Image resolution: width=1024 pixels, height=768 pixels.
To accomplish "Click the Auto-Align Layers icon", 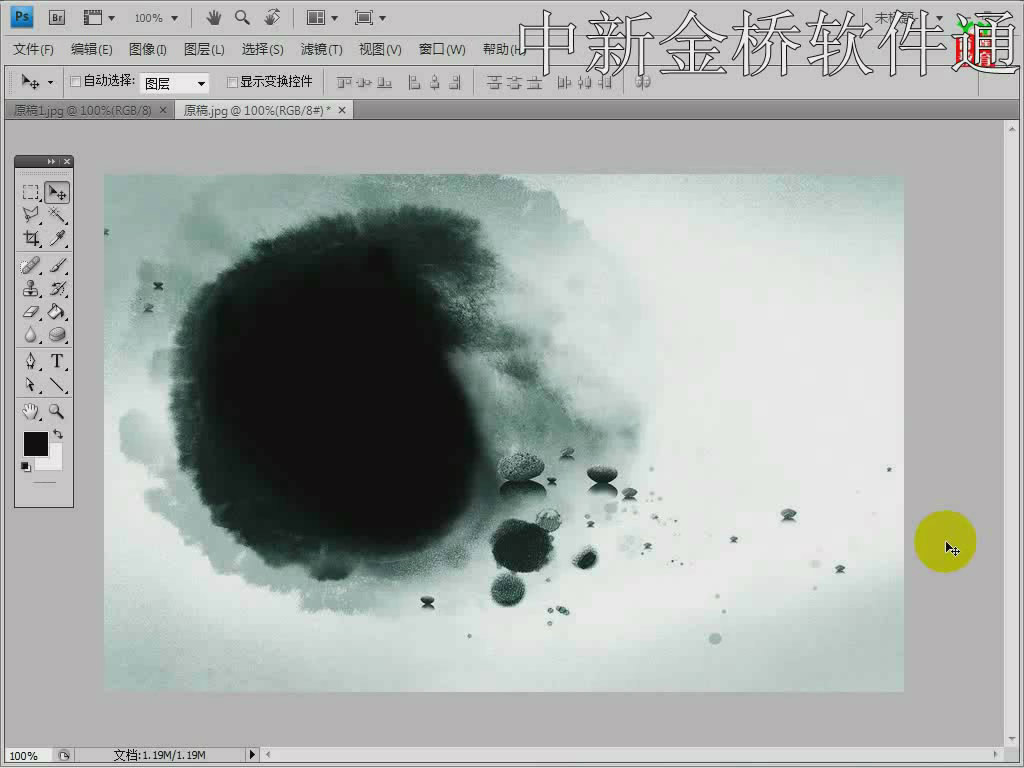I will point(643,82).
